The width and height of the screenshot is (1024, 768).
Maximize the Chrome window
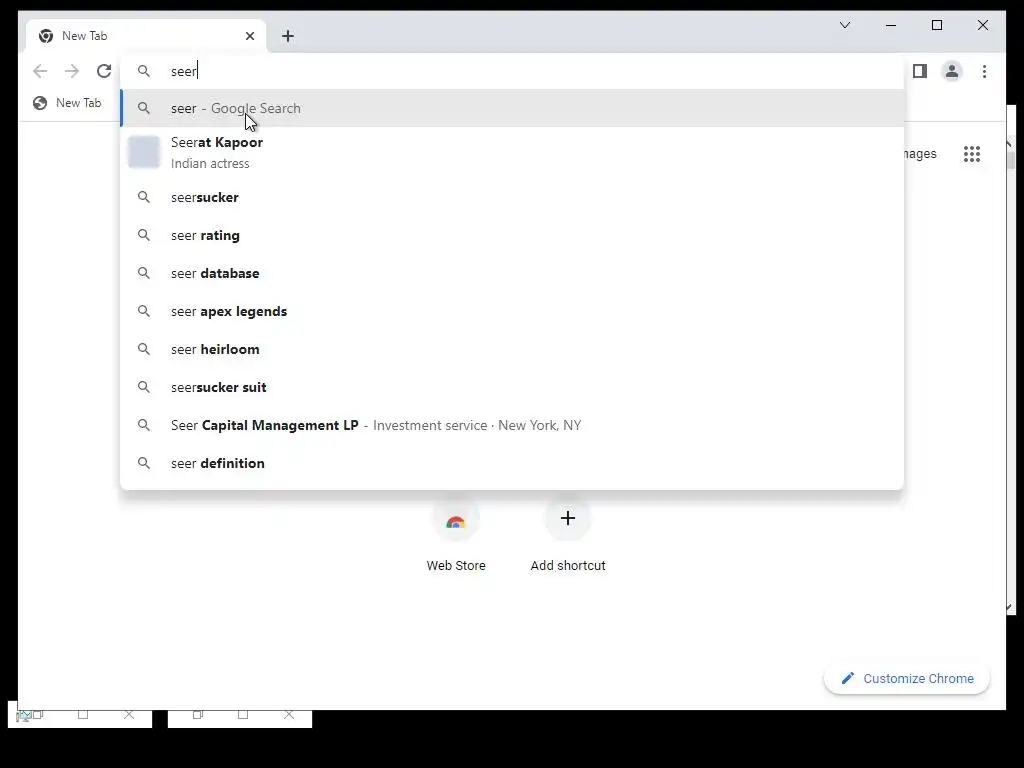point(936,25)
